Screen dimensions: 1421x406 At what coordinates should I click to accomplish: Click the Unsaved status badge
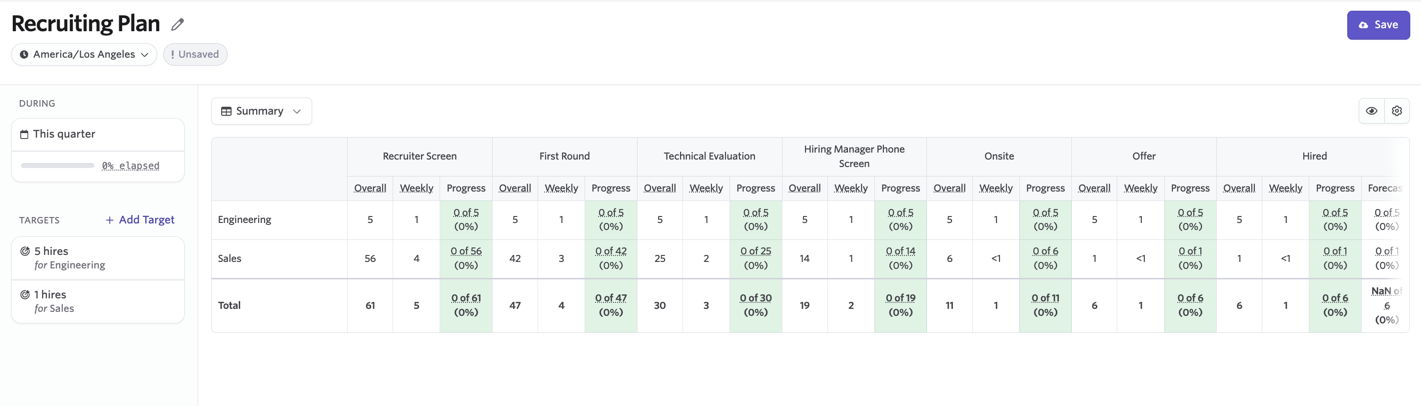coord(195,55)
